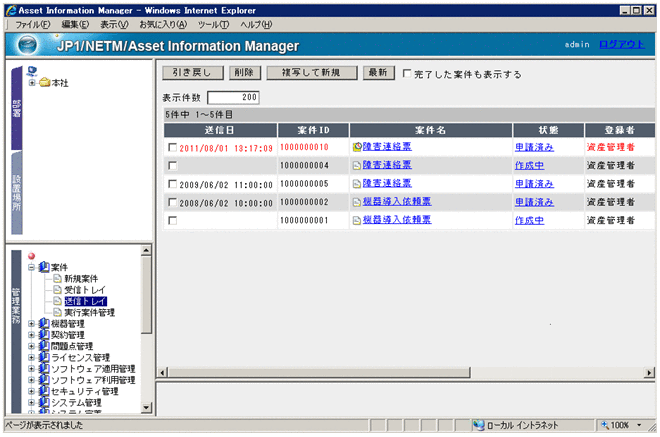This screenshot has width=660, height=437.
Task: Click the local intranet zone icon in status bar
Action: 478,425
